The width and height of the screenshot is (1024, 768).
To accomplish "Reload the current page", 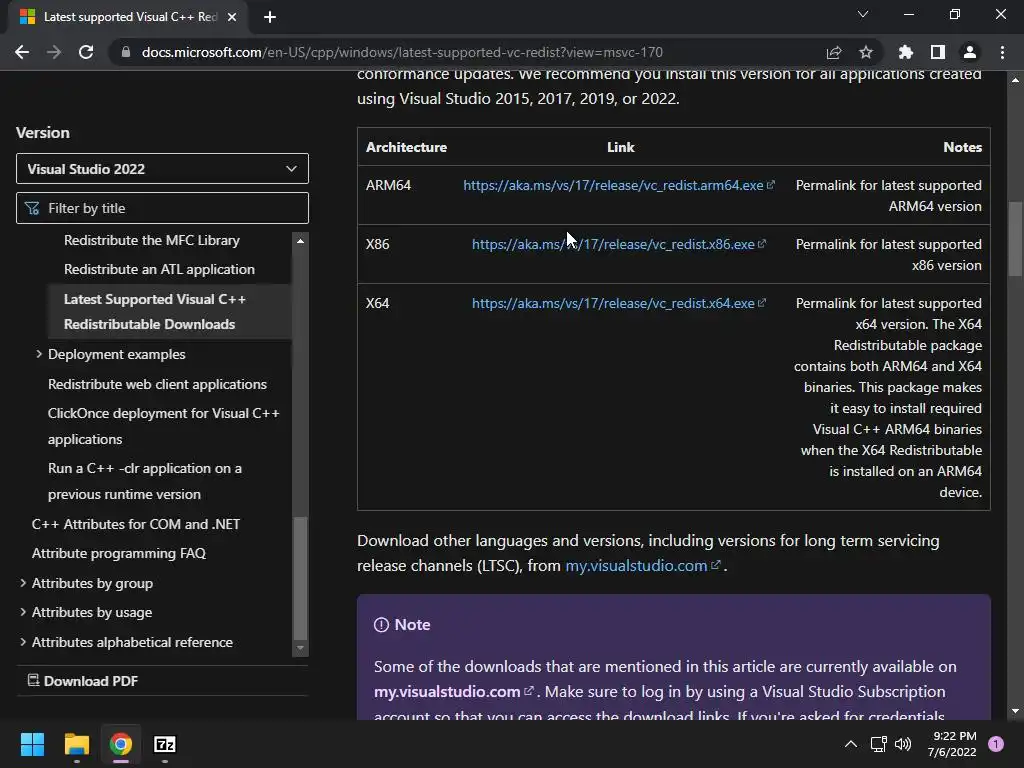I will point(86,52).
